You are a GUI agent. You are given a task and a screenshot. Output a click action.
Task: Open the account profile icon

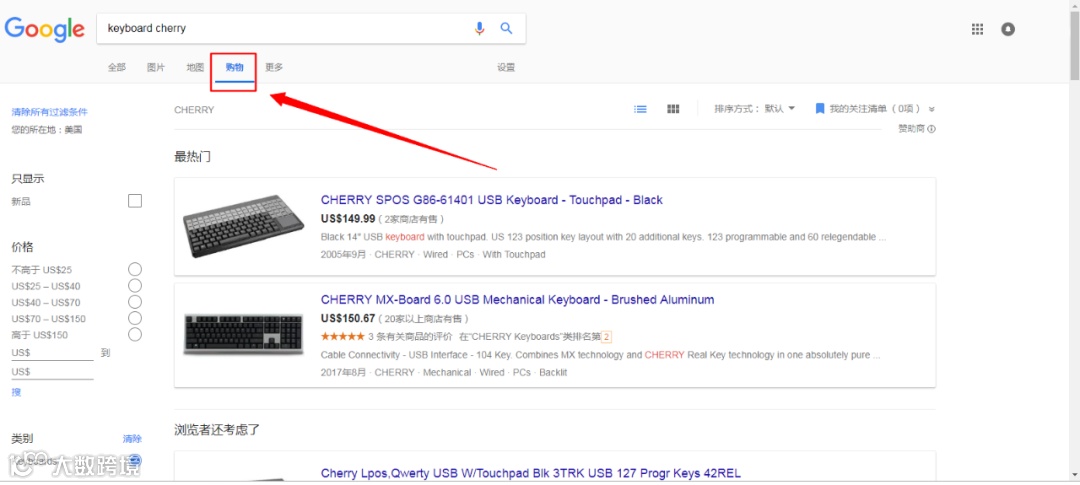pyautogui.click(x=1008, y=29)
